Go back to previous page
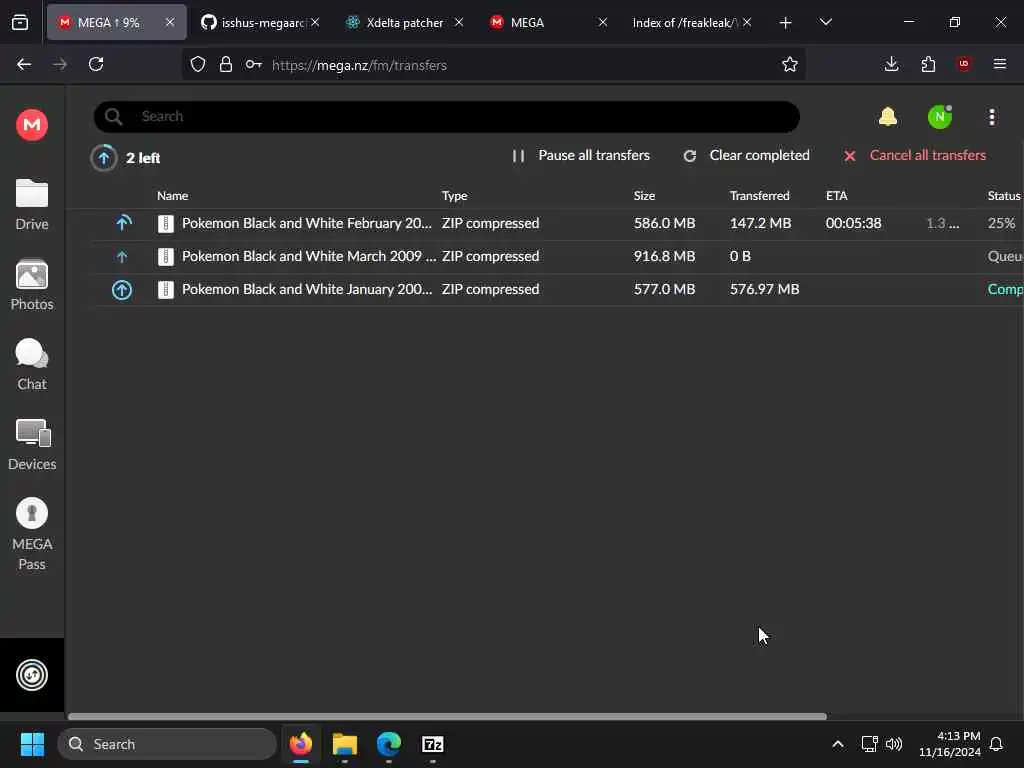Viewport: 1024px width, 768px height. (24, 64)
